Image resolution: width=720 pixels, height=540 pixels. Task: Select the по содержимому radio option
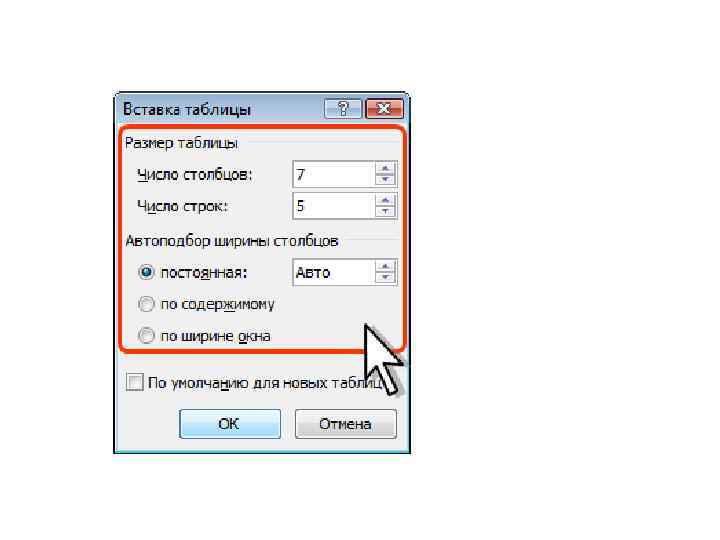(x=146, y=304)
